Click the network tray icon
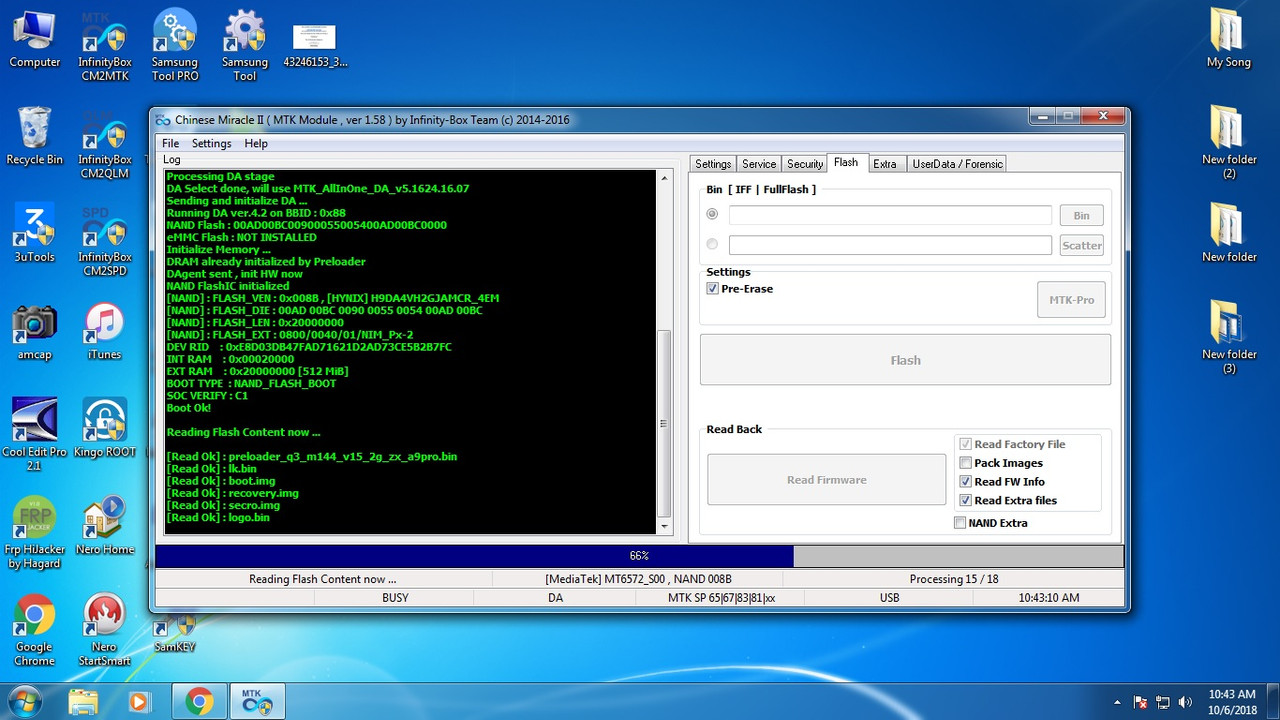 [x=1164, y=702]
